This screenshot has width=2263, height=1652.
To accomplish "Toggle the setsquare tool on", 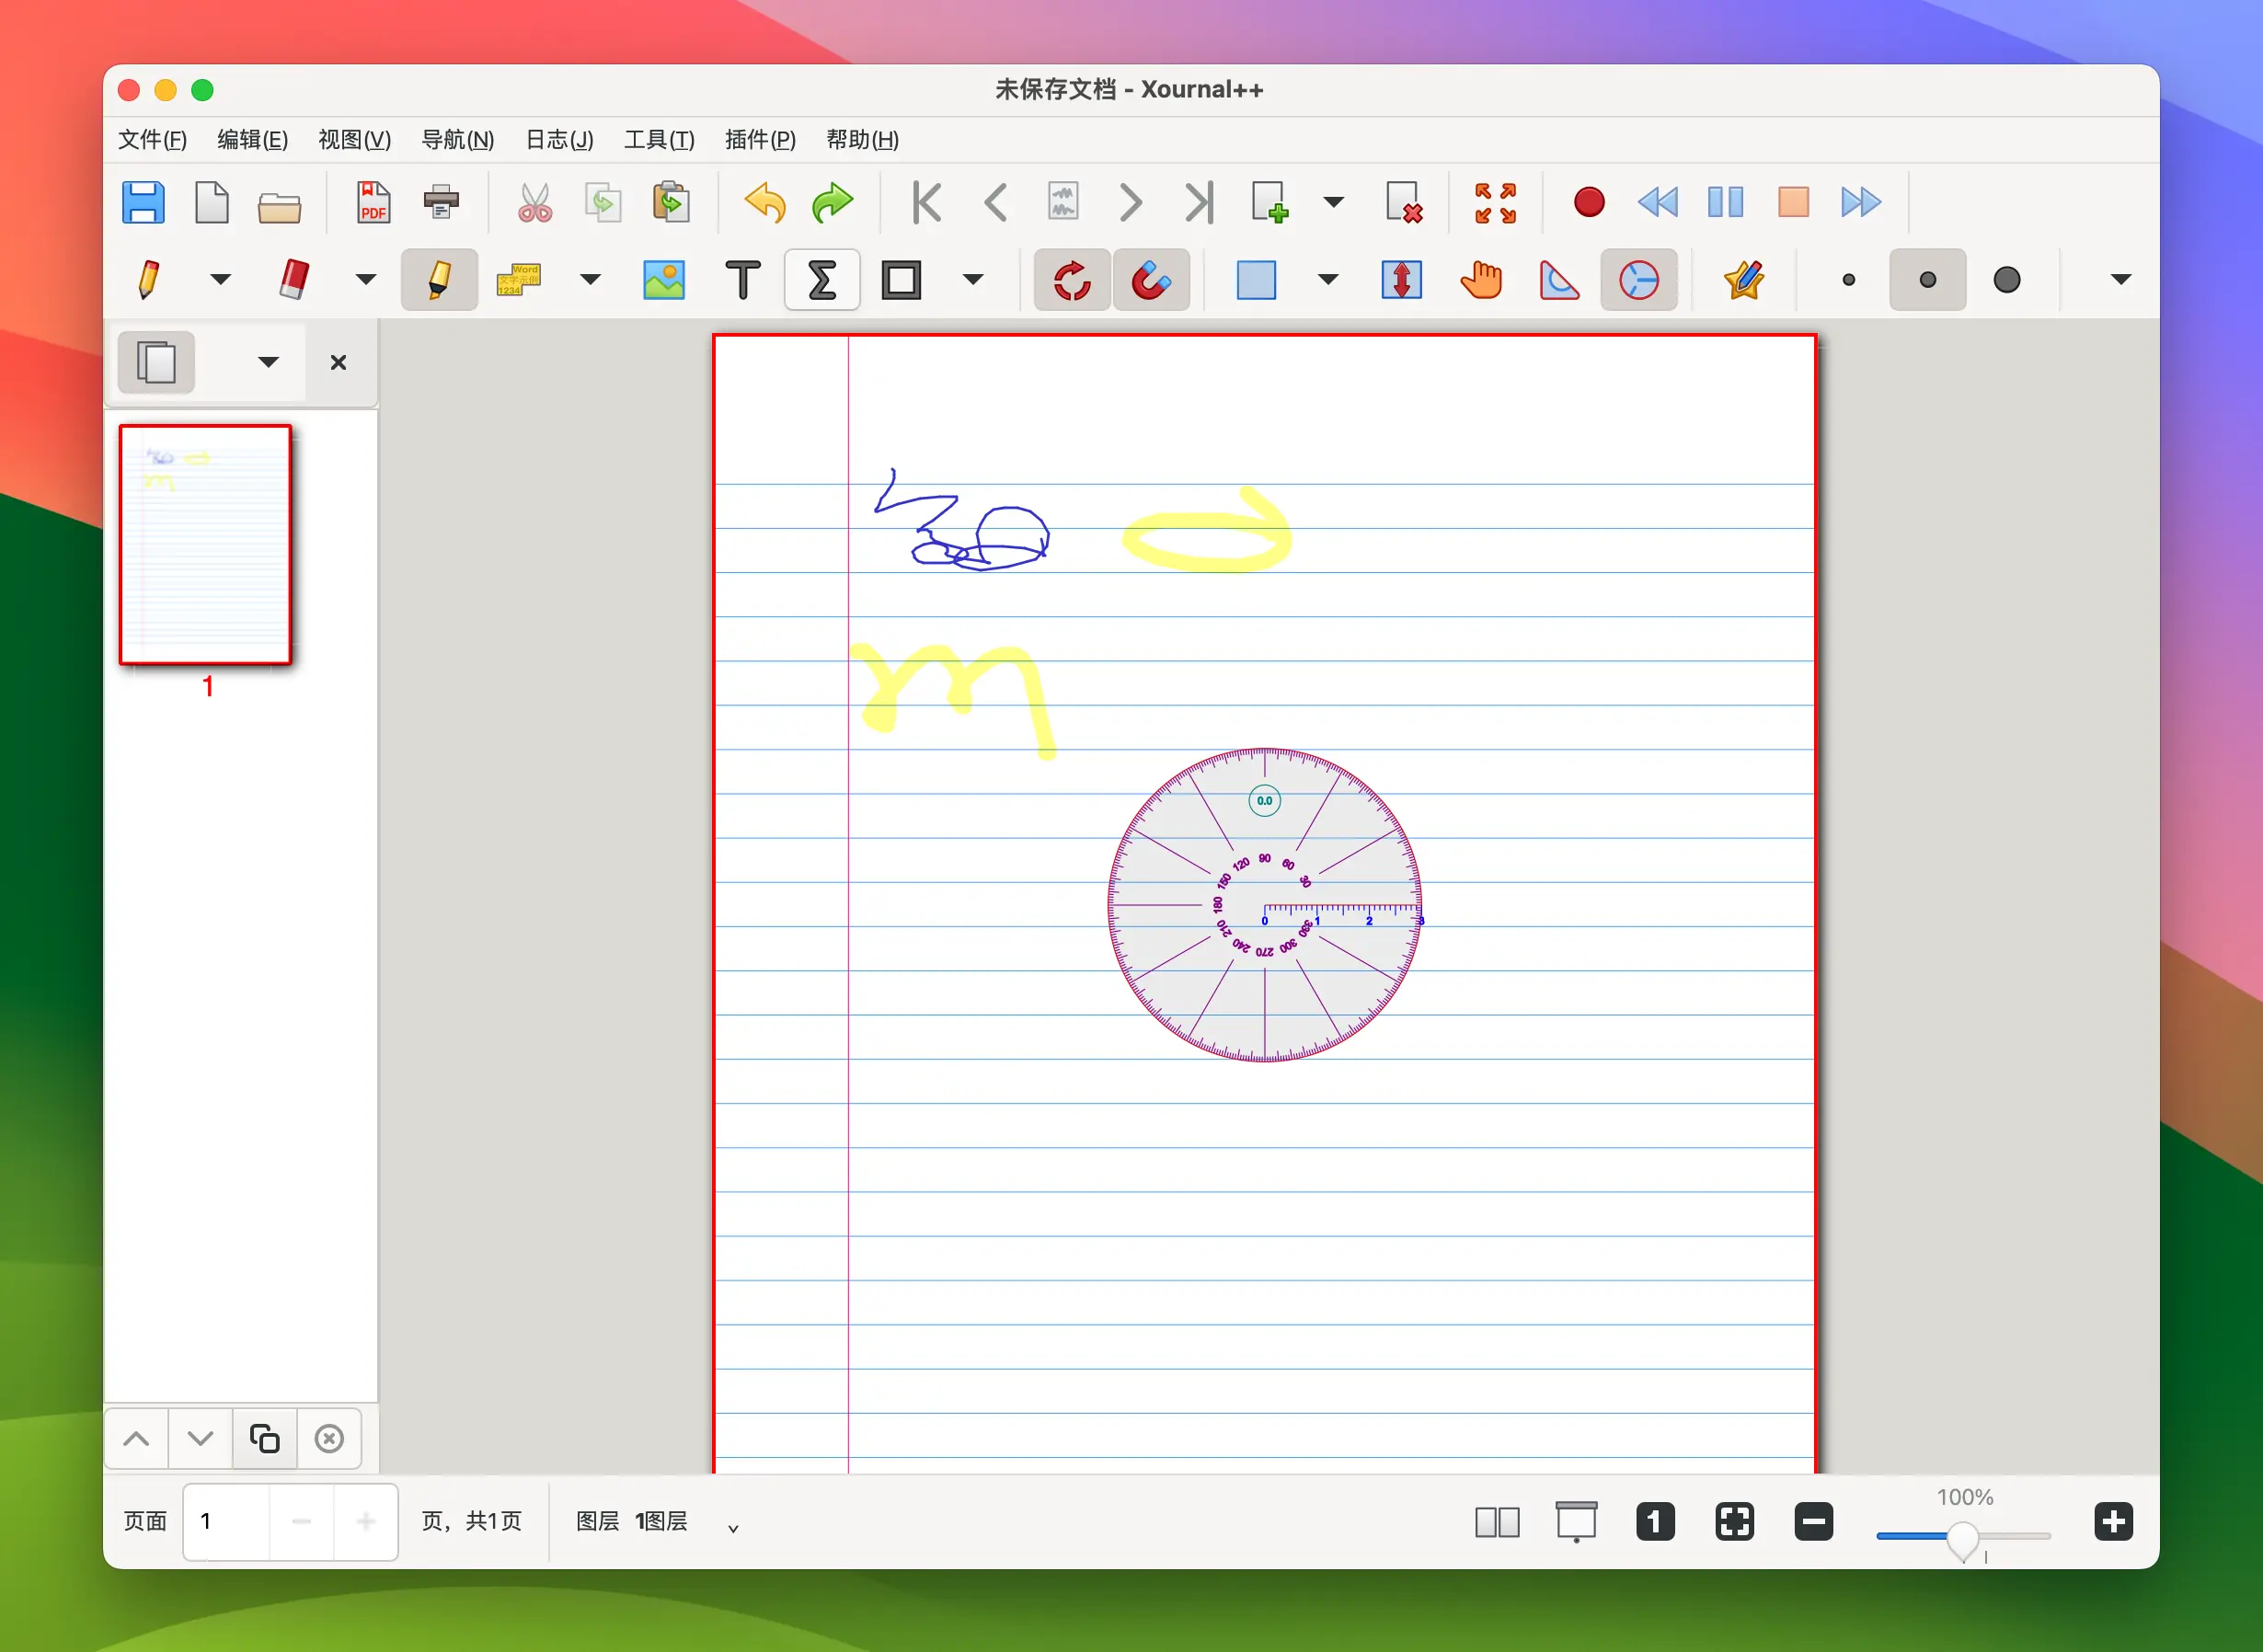I will pos(1558,280).
